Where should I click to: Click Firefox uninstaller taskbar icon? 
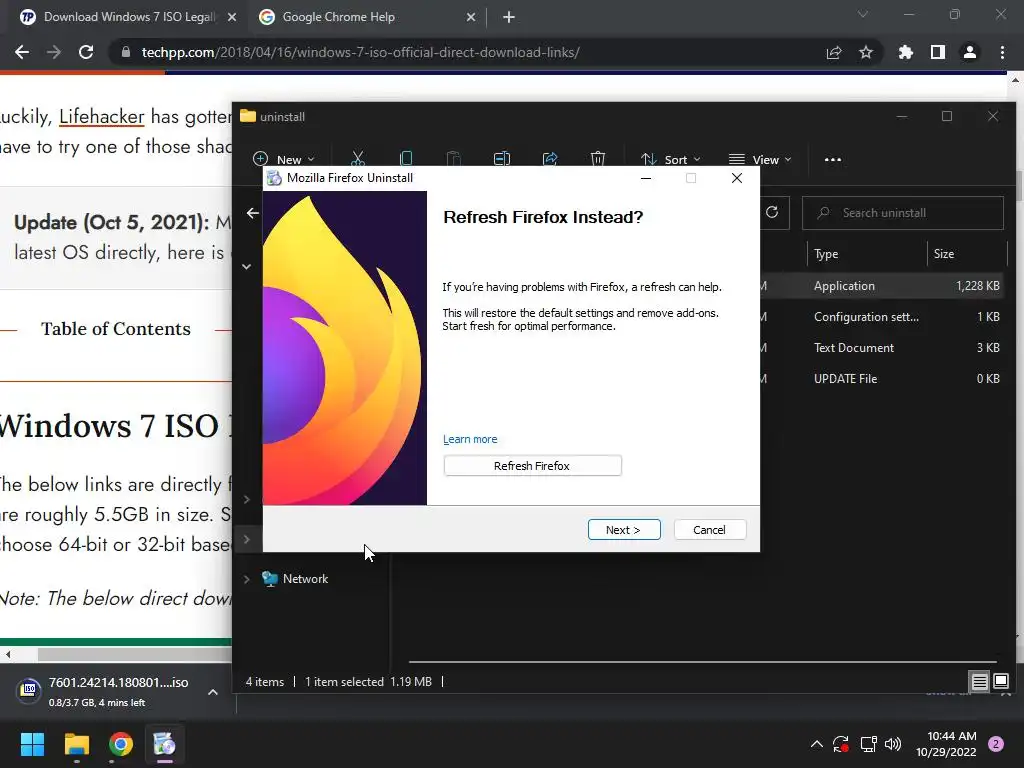point(165,744)
